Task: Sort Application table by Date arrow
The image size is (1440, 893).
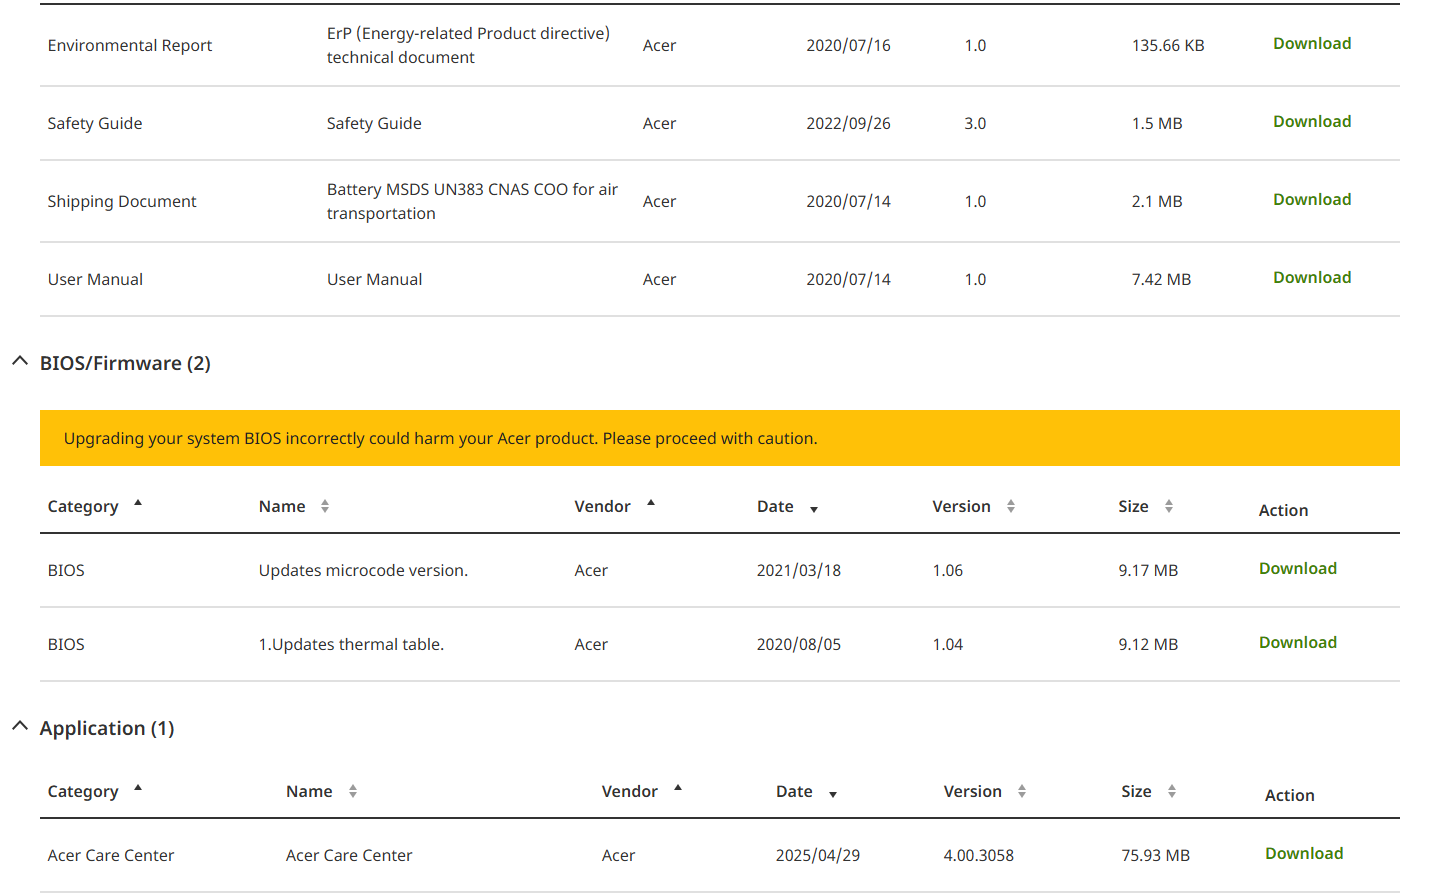Action: click(833, 795)
